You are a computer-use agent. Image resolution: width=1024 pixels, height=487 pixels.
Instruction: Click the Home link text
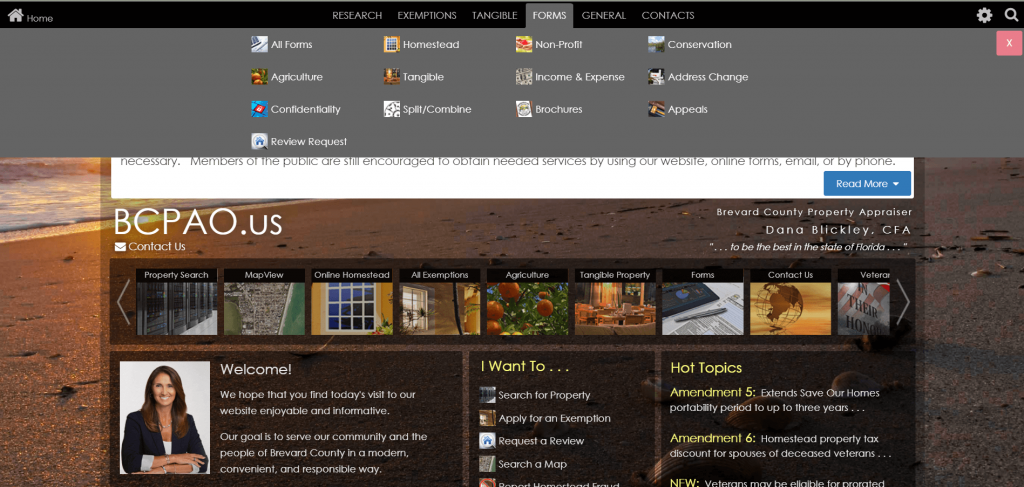(40, 18)
